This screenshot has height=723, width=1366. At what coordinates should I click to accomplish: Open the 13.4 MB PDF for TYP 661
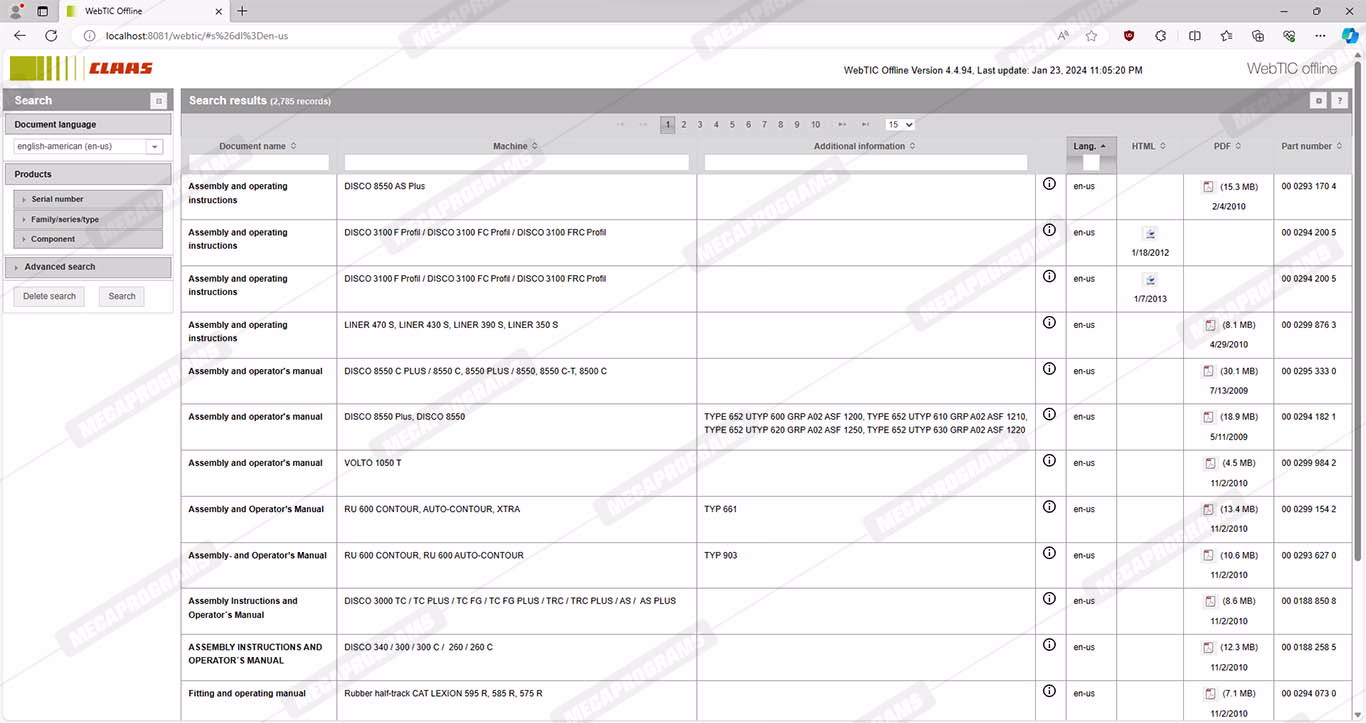[x=1209, y=509]
